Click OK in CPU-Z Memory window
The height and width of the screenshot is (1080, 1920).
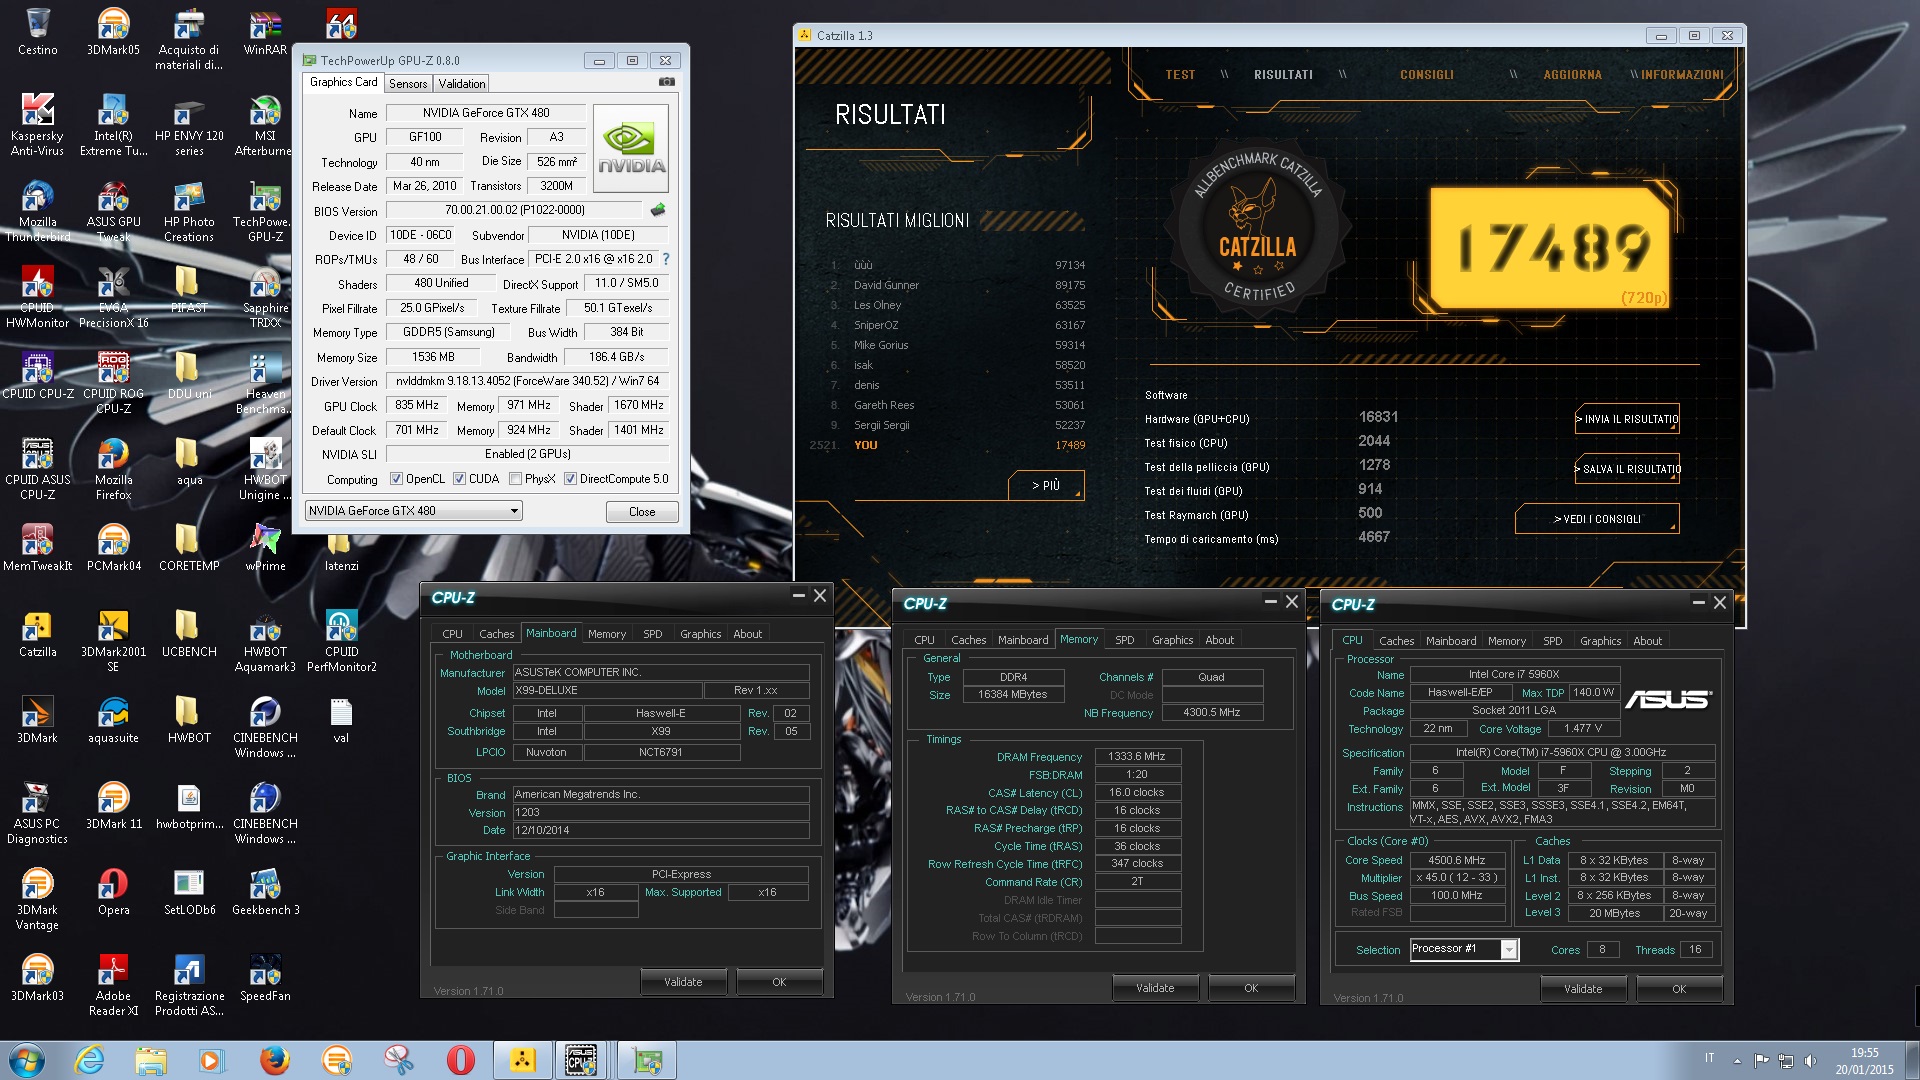coord(1251,988)
